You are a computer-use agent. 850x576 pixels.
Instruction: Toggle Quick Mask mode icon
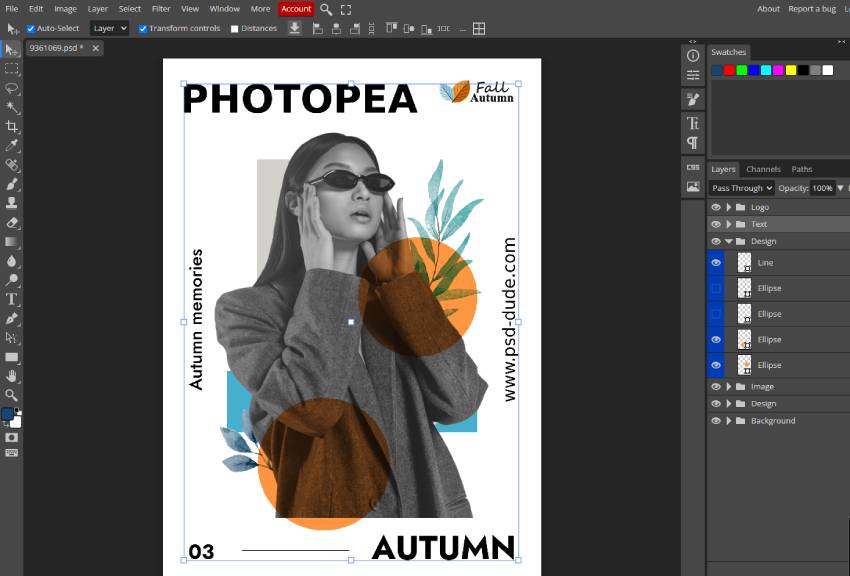11,437
